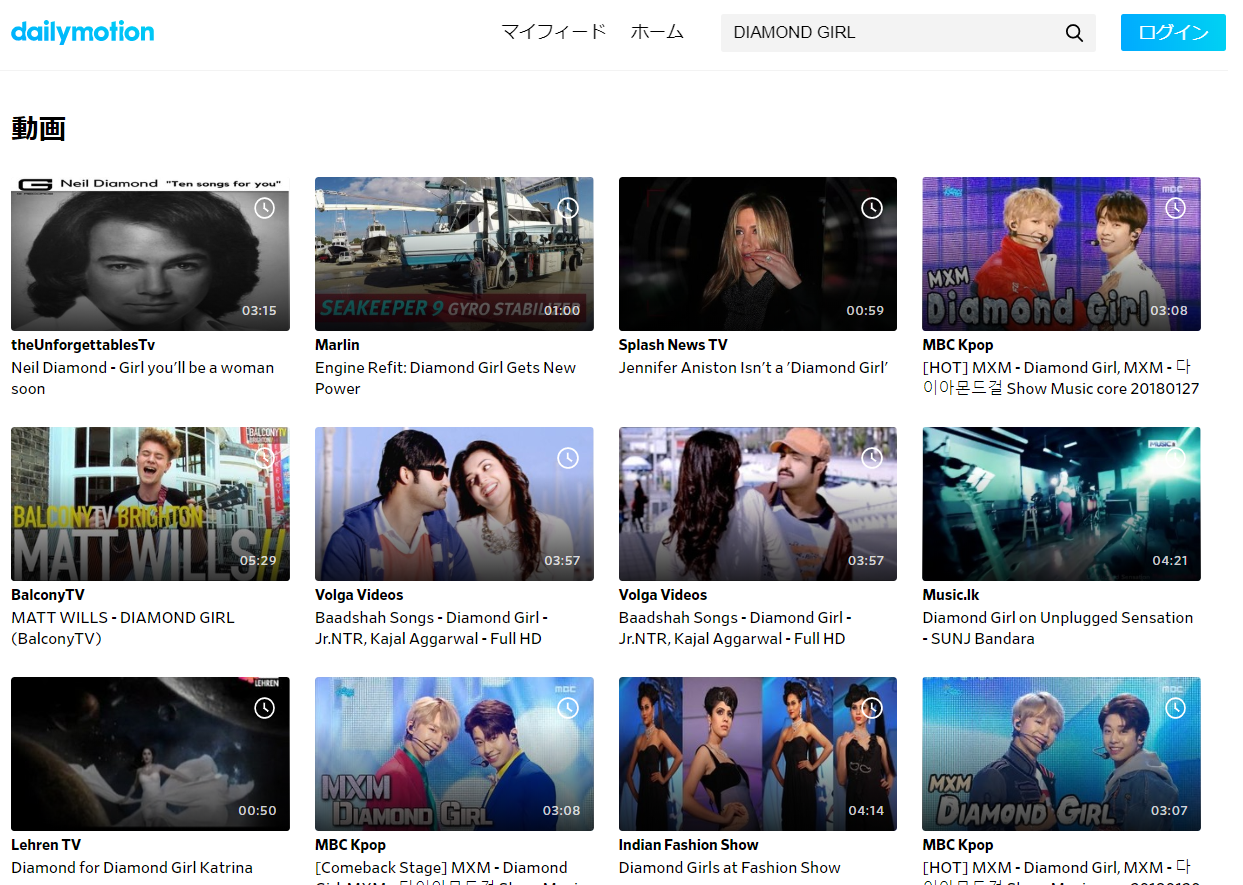Click the watch-later clock on the Engine Refit boat thumbnail
This screenshot has height=885, width=1243.
click(568, 208)
